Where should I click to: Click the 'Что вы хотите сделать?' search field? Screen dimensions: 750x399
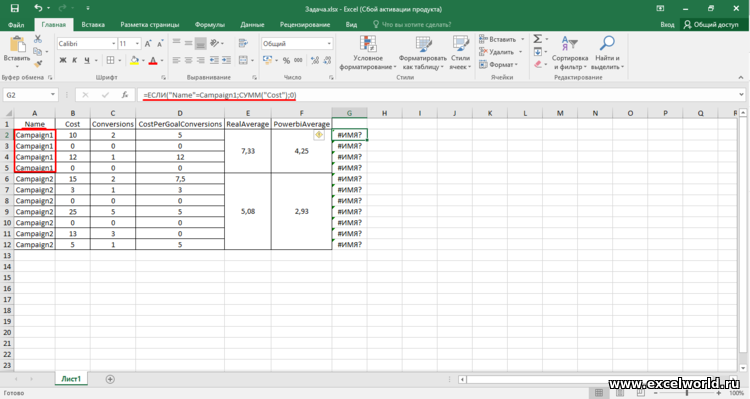click(x=412, y=24)
